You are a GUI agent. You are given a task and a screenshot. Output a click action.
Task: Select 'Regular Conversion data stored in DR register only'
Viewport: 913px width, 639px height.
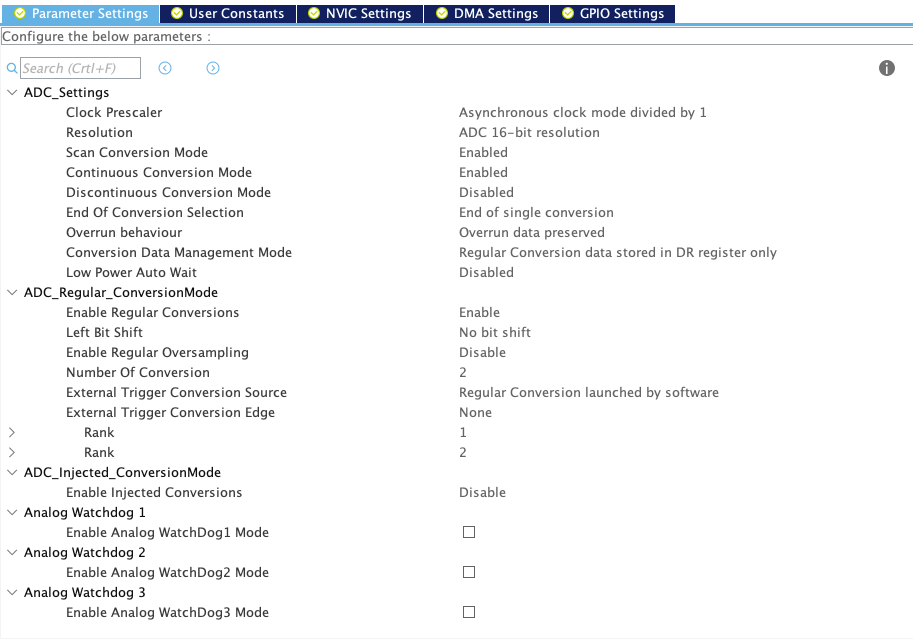pyautogui.click(x=617, y=252)
